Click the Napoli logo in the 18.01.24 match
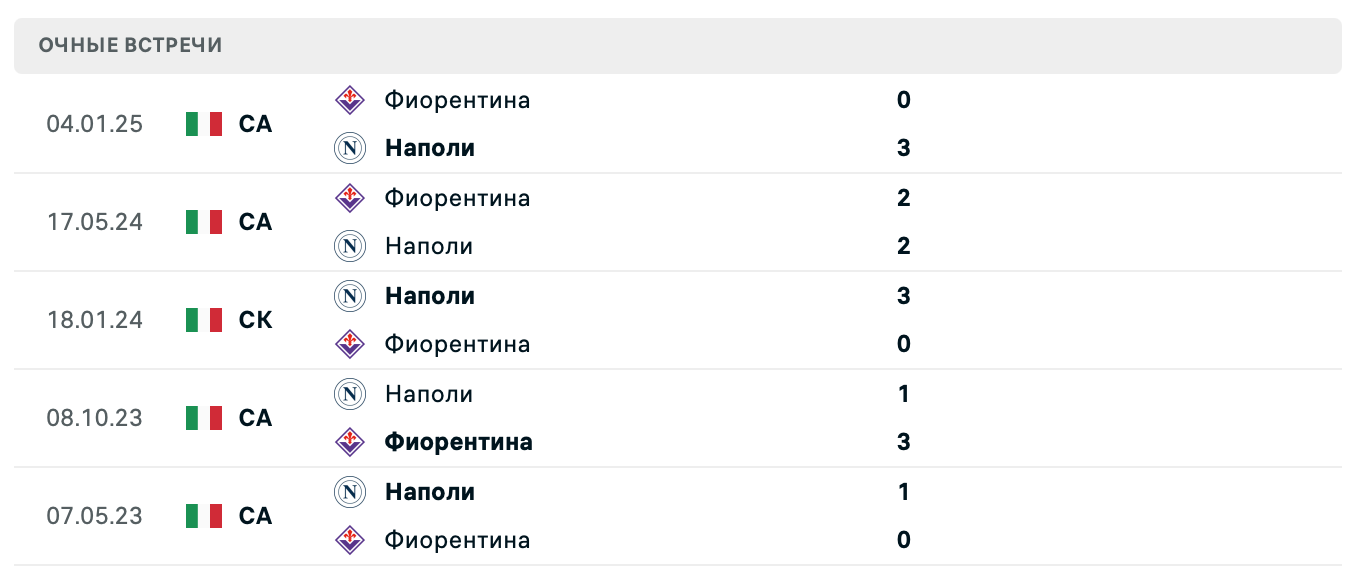The width and height of the screenshot is (1360, 580). tap(349, 296)
